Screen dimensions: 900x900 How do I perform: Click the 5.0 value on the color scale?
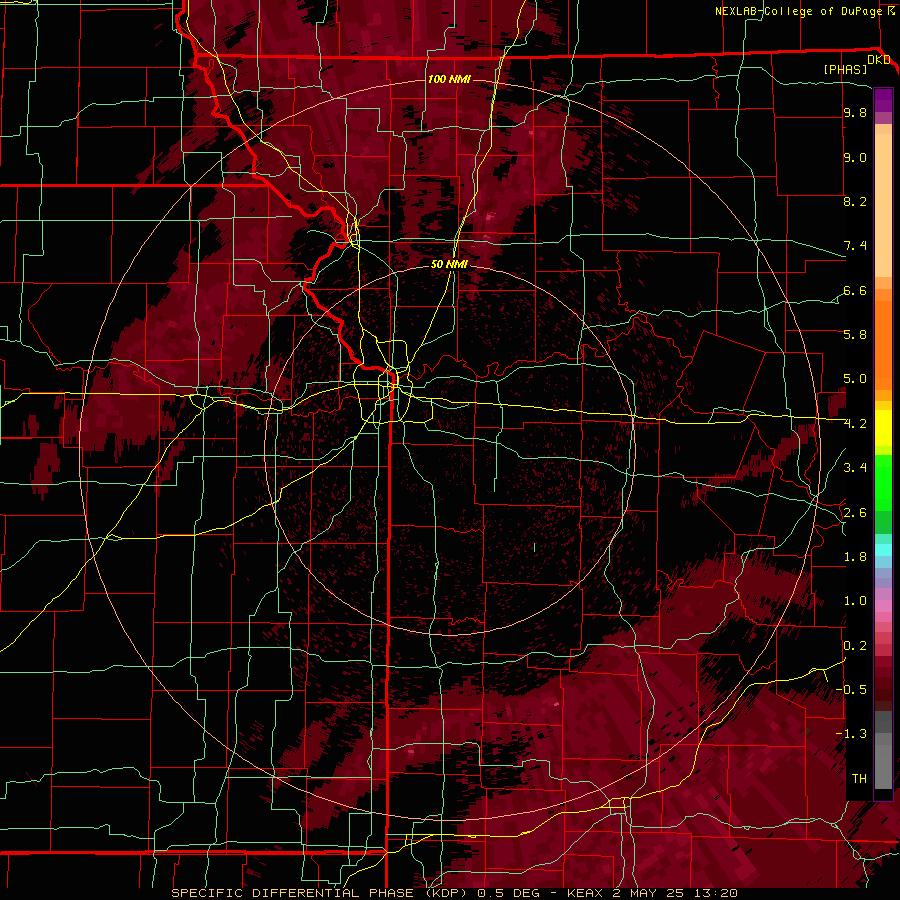point(855,379)
